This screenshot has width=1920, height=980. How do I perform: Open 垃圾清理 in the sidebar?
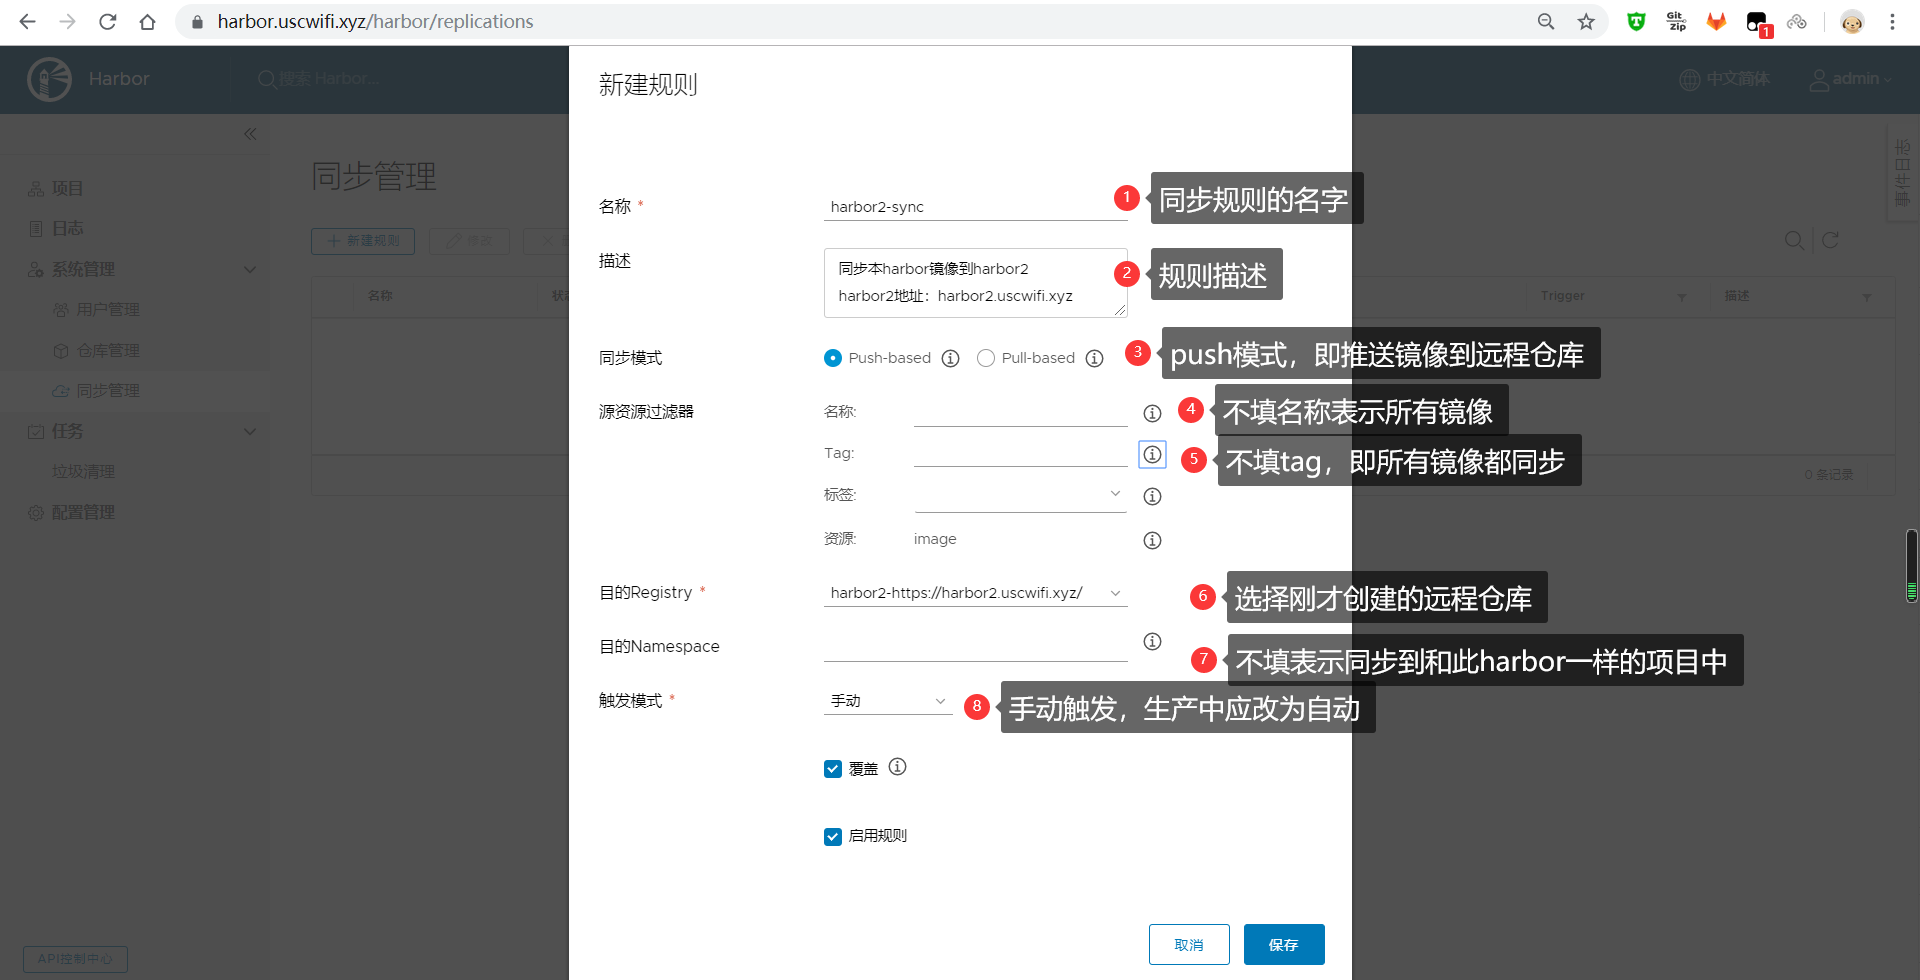84,471
